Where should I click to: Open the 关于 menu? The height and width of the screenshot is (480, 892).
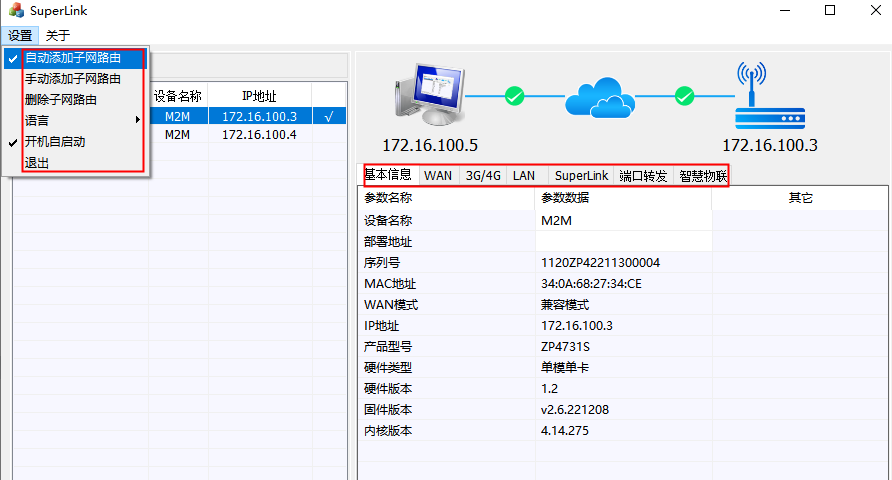[57, 35]
